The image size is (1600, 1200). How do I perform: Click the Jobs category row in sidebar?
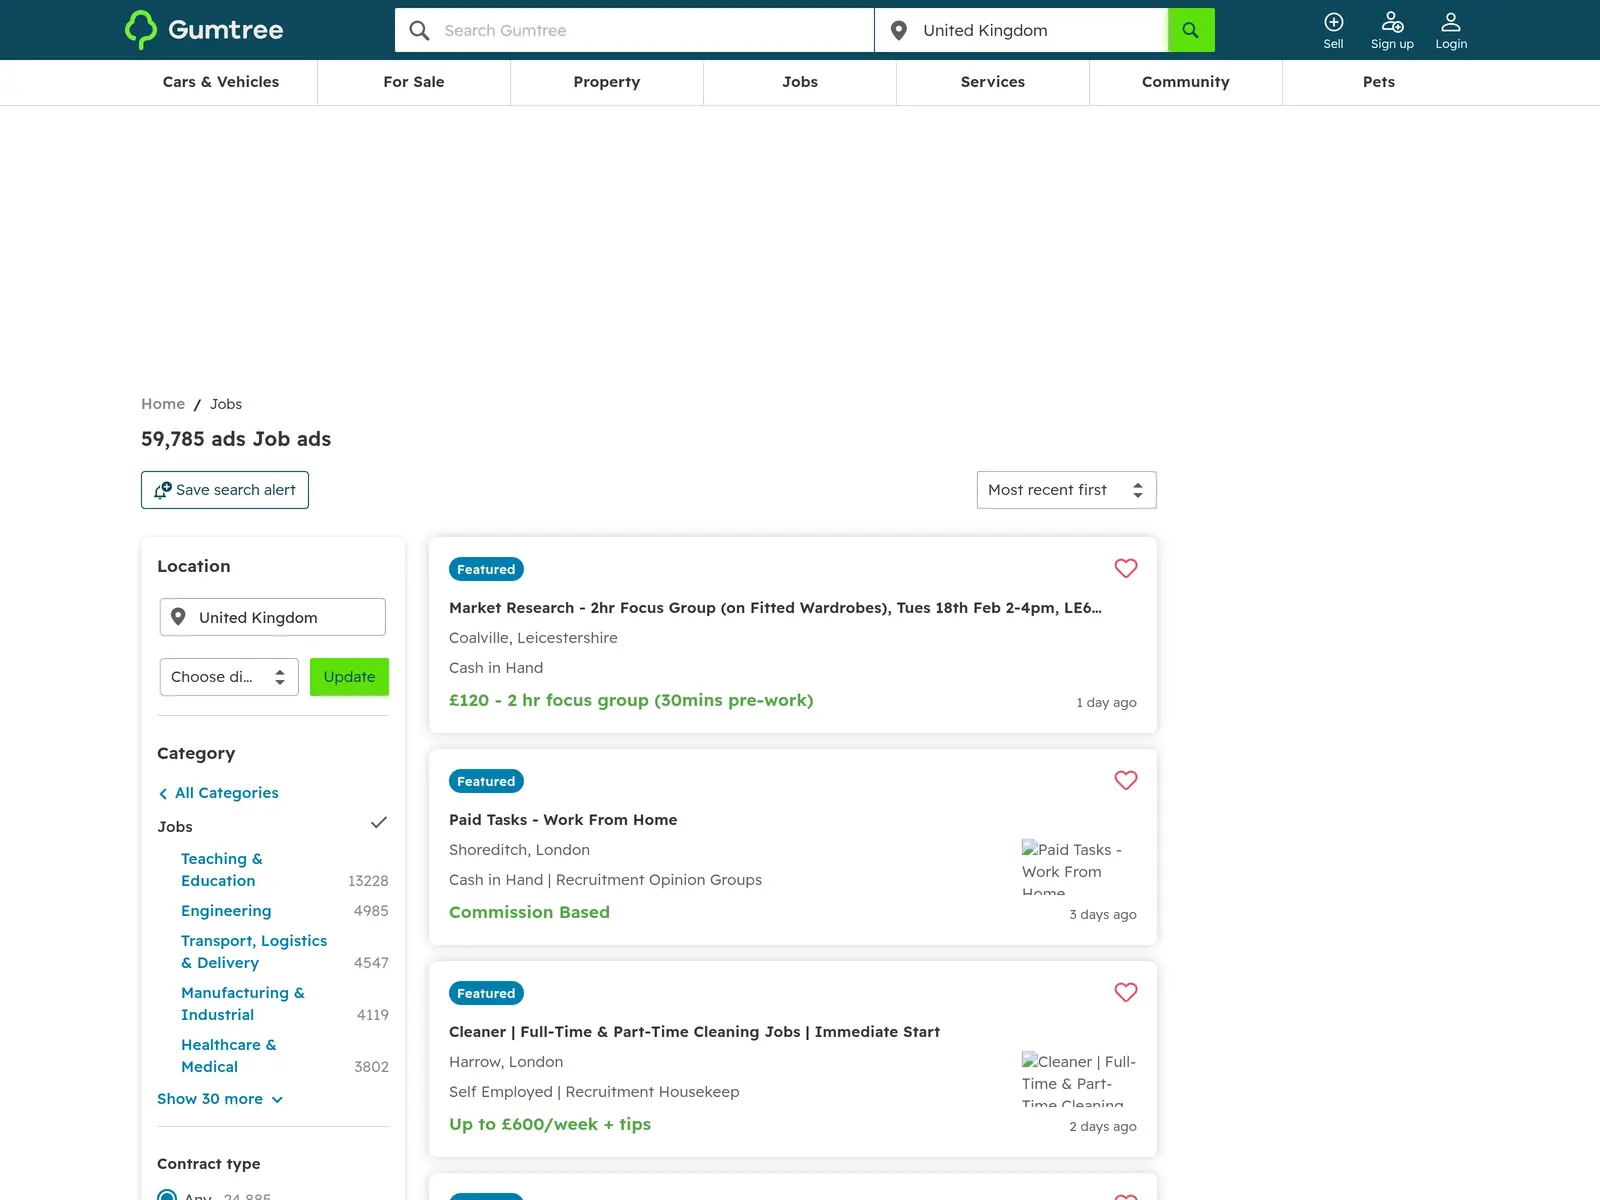pos(273,826)
